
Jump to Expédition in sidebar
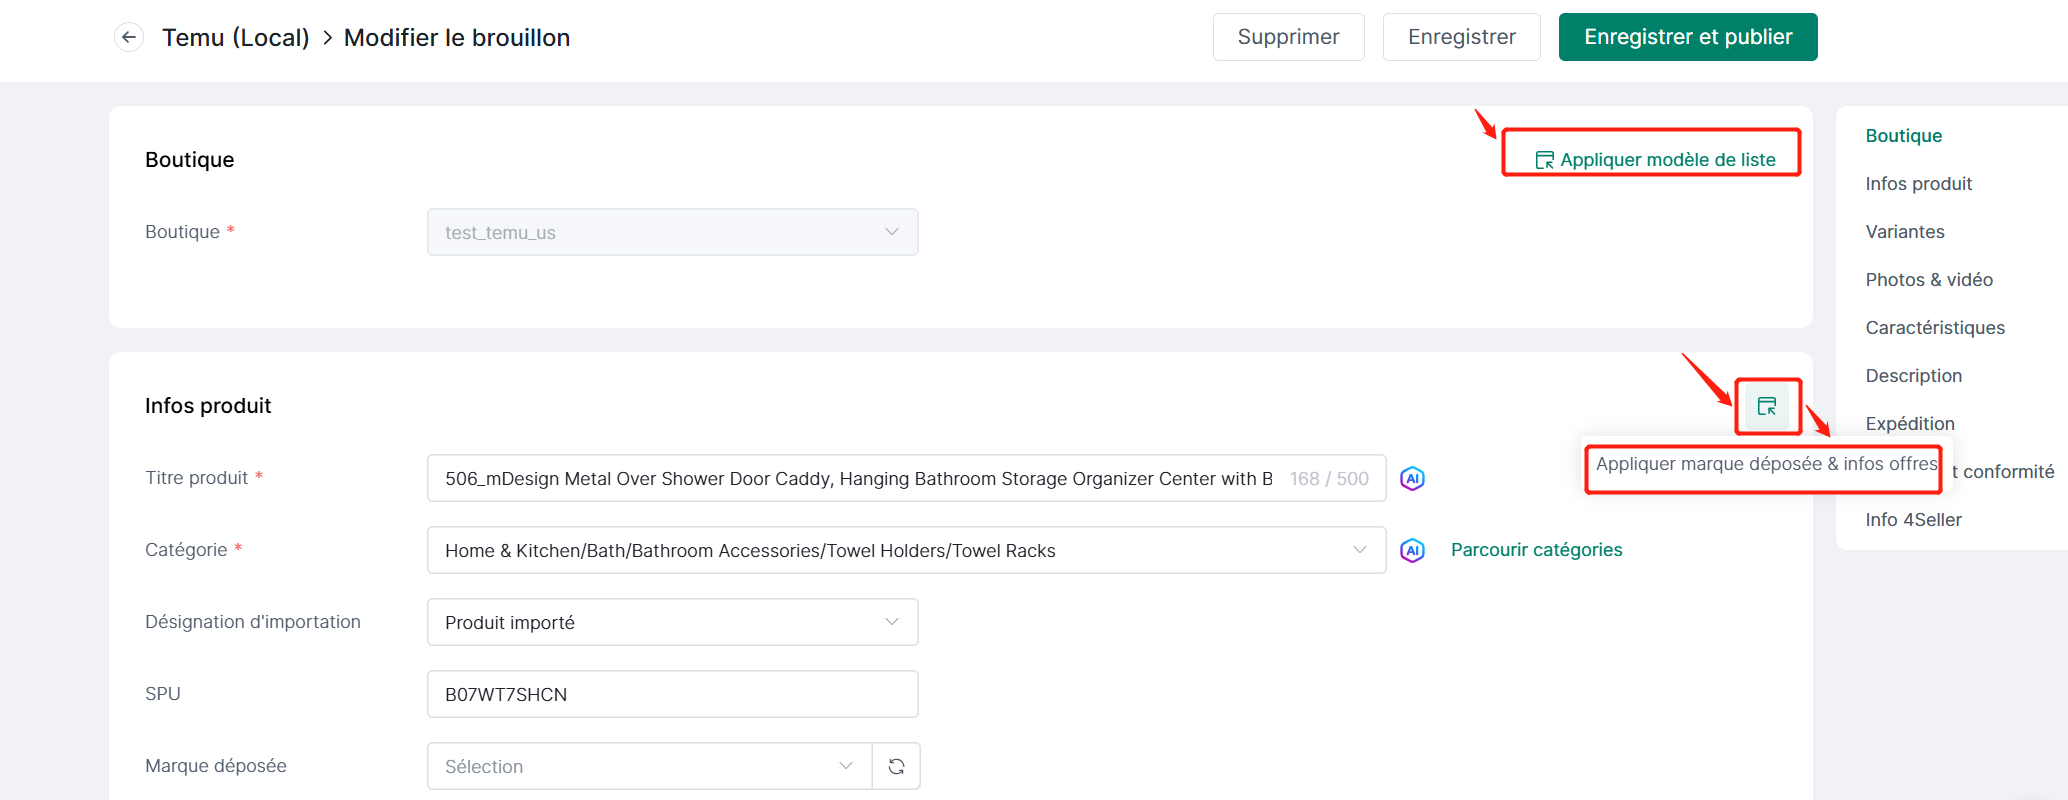coord(1909,424)
